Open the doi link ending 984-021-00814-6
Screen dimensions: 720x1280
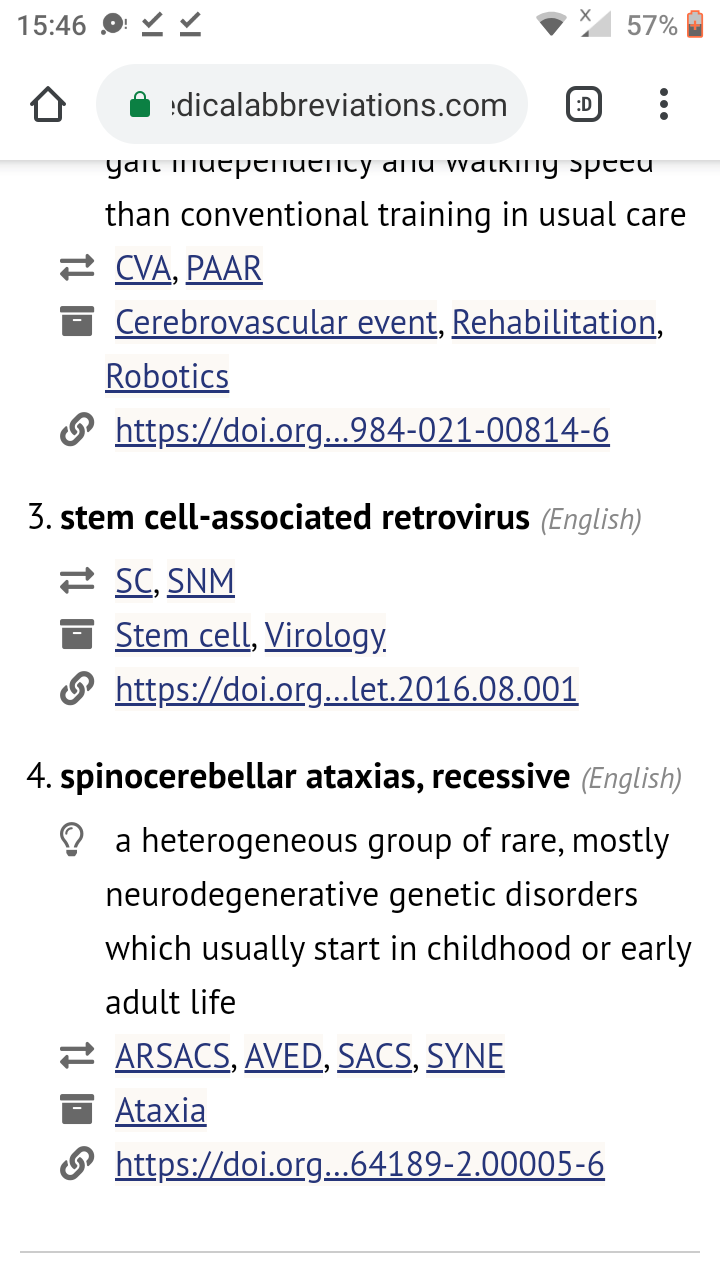click(x=362, y=430)
